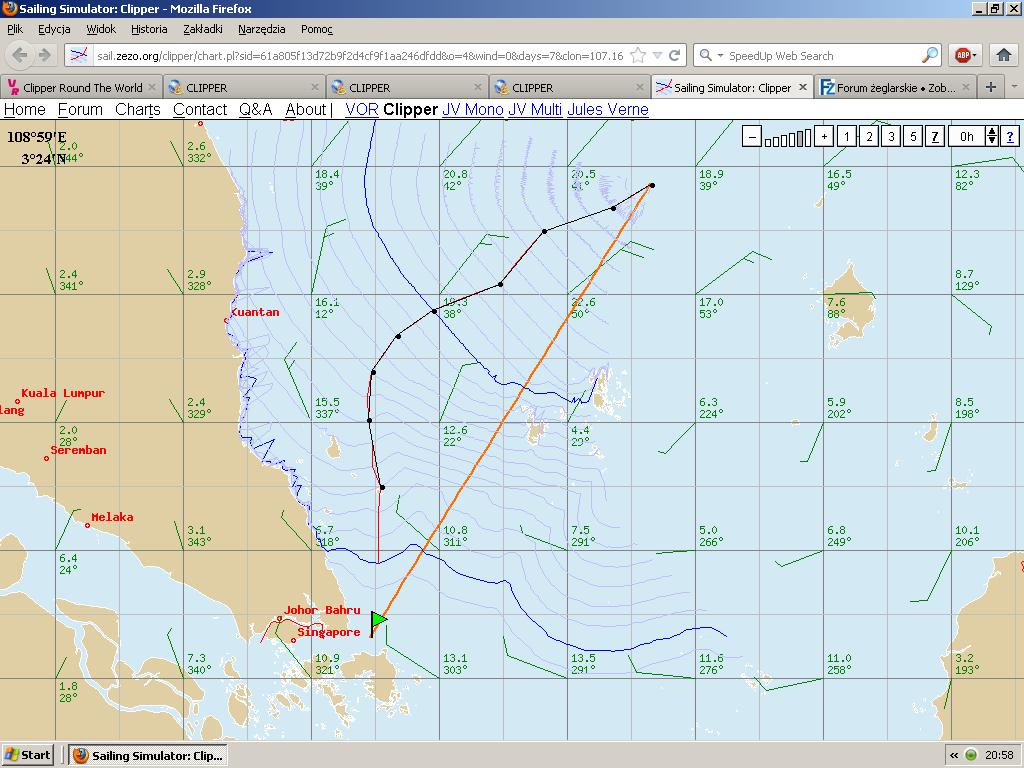Image resolution: width=1024 pixels, height=768 pixels.
Task: Select 7-day forecast range button
Action: [x=935, y=137]
